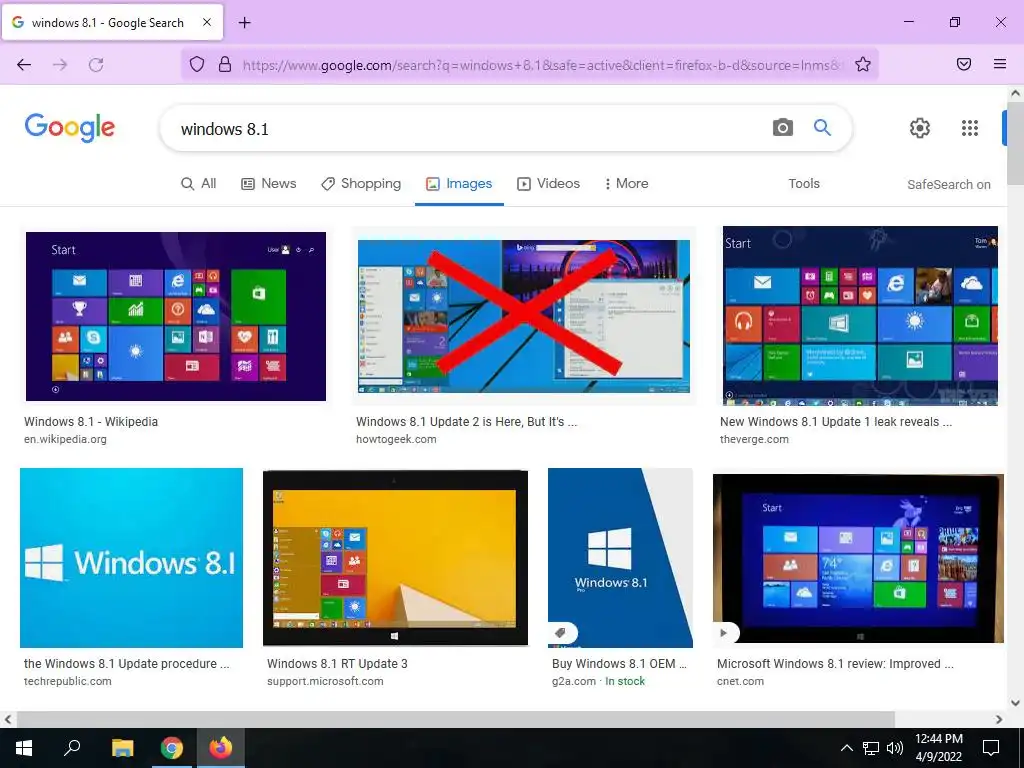
Task: Edit the windows 8.1 search box
Action: click(x=470, y=129)
